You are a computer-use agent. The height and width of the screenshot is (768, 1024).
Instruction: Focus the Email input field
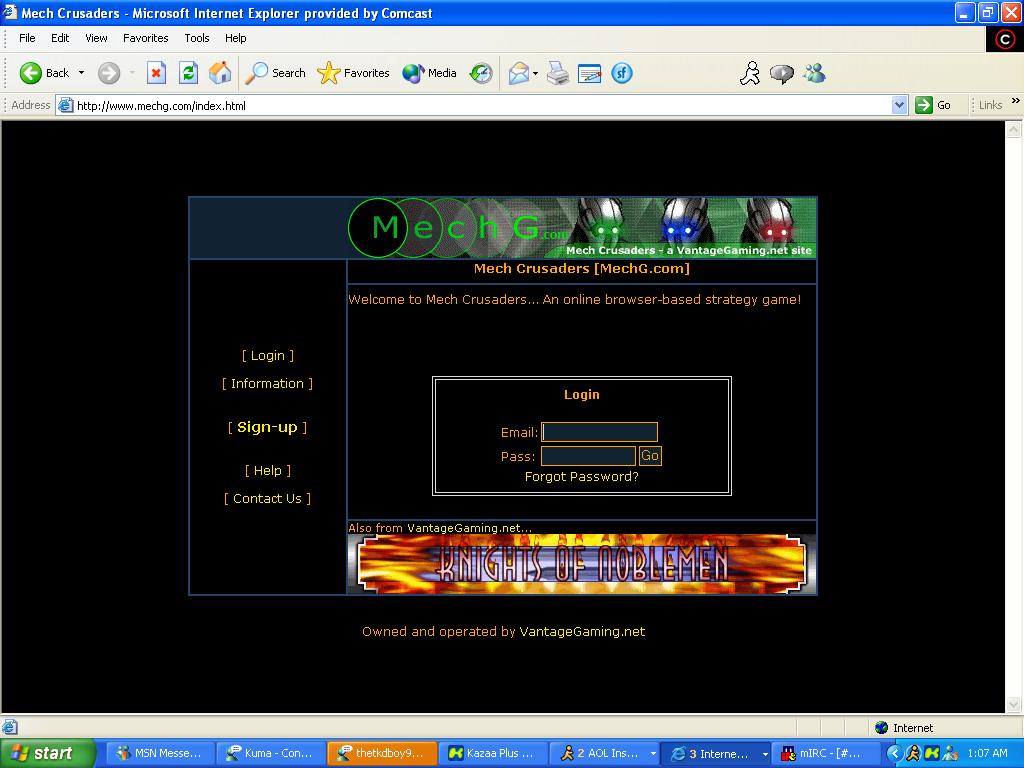tap(600, 432)
